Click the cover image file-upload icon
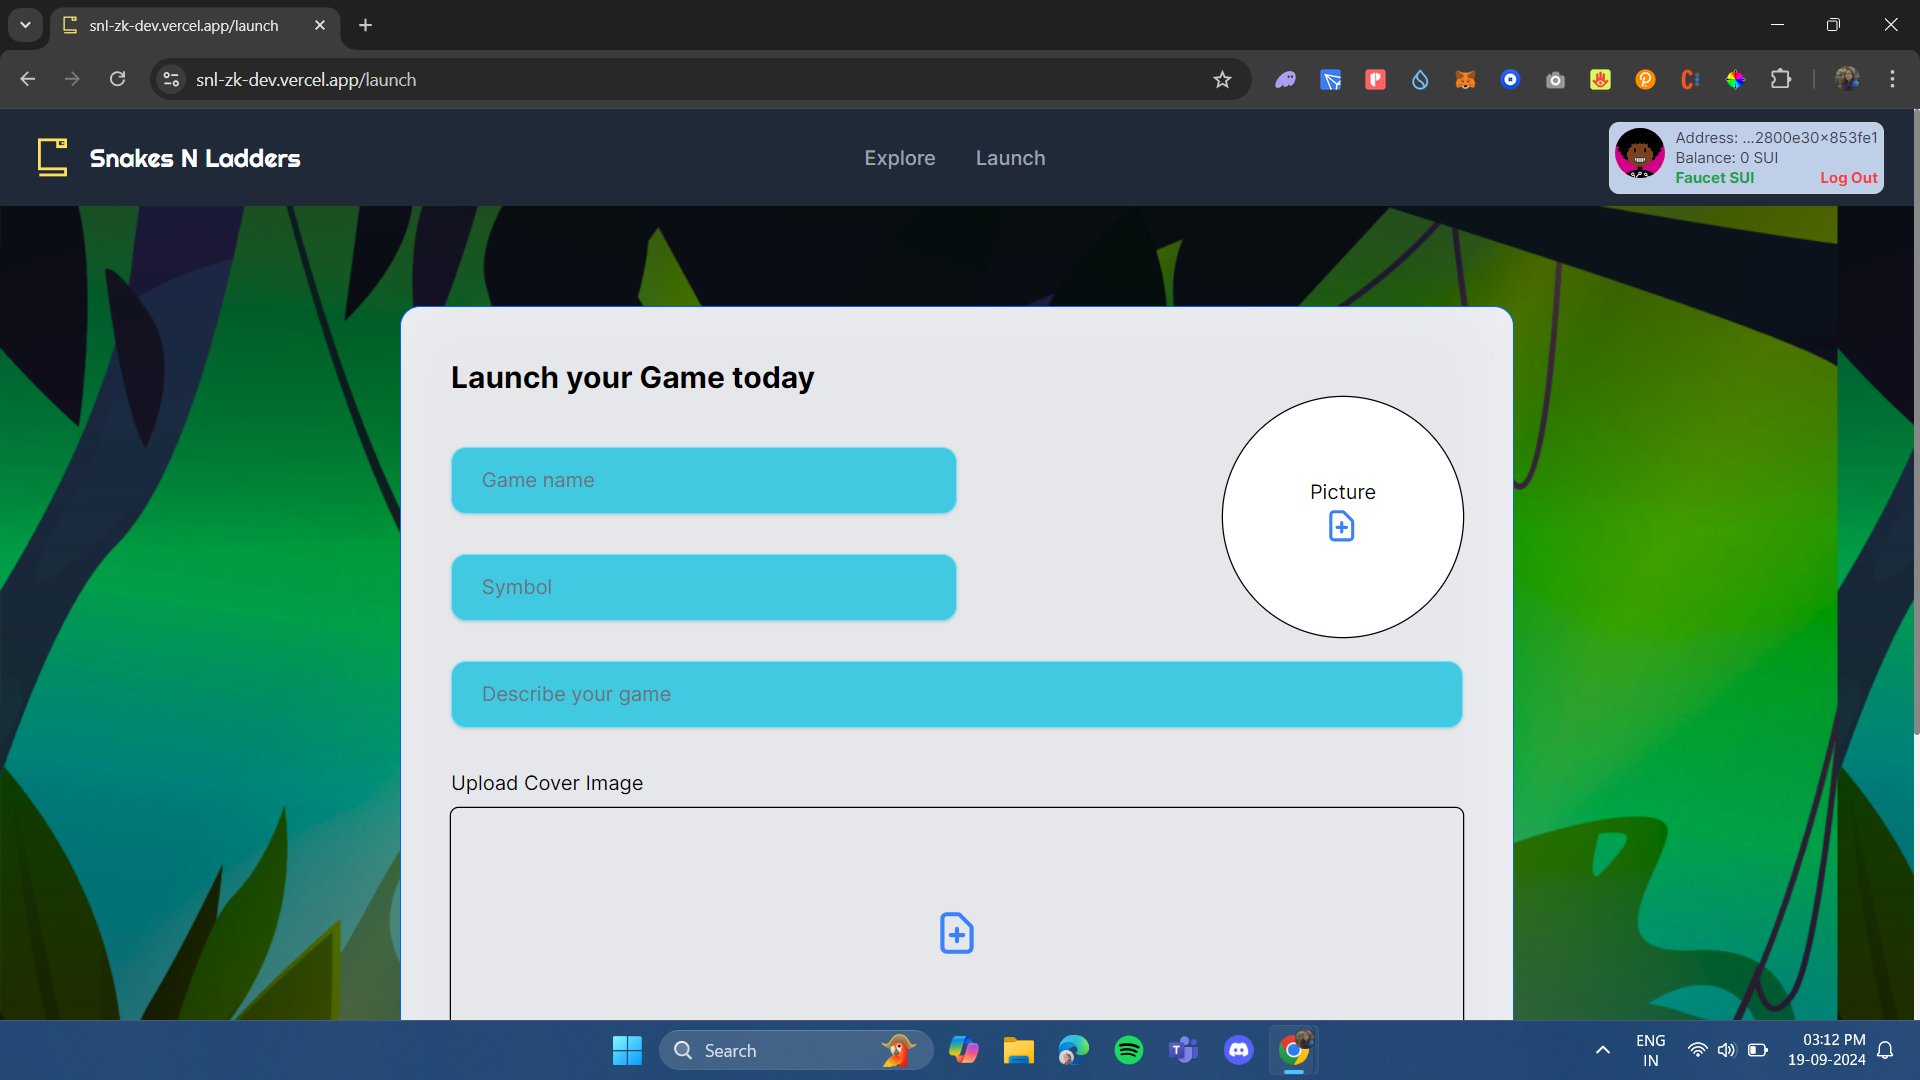This screenshot has height=1080, width=1920. [x=956, y=933]
